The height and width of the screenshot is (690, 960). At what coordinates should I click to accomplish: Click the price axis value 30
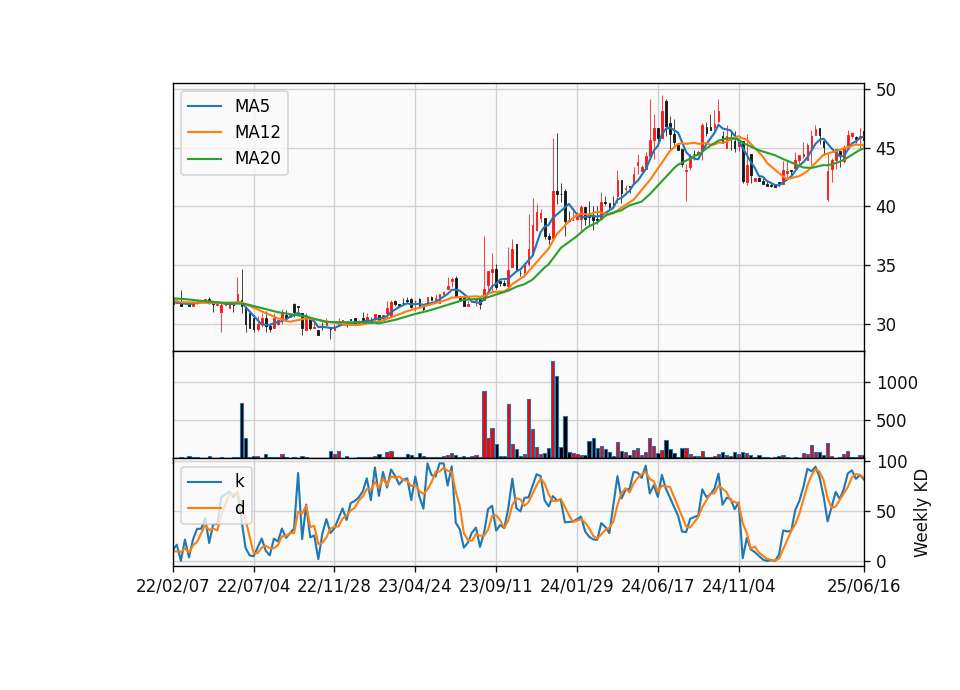[885, 324]
